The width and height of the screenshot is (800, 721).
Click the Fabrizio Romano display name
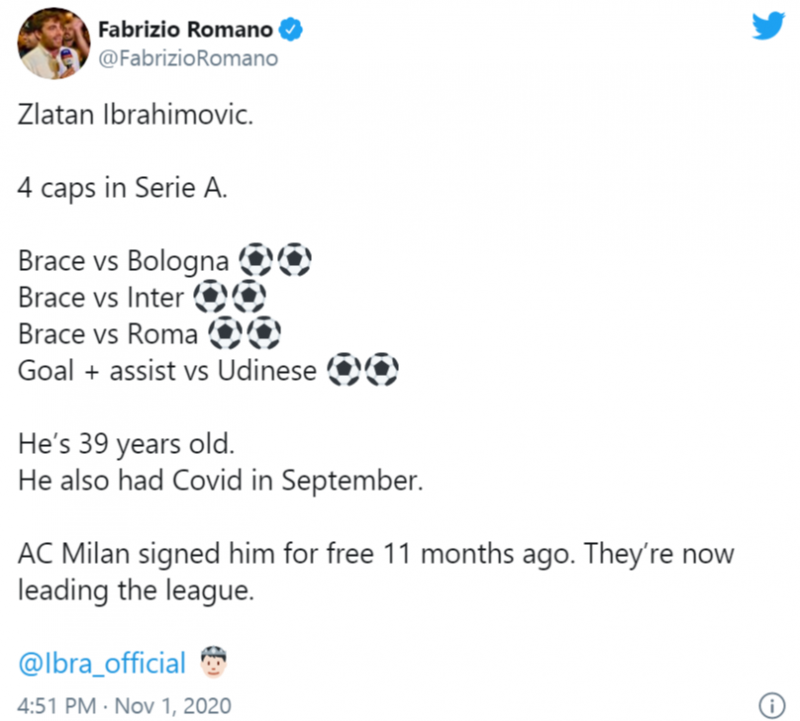pos(186,31)
